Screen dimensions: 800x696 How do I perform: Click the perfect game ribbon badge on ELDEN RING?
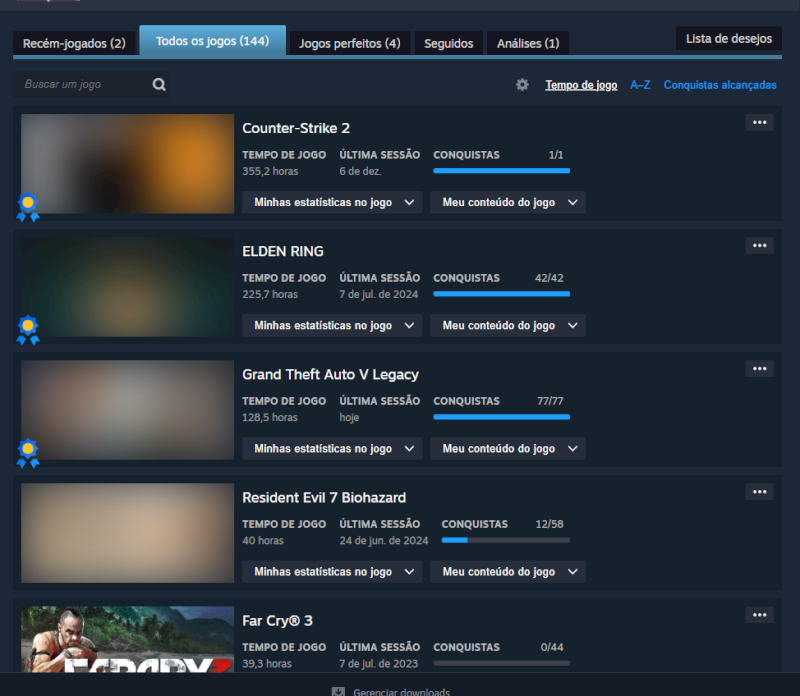(28, 329)
